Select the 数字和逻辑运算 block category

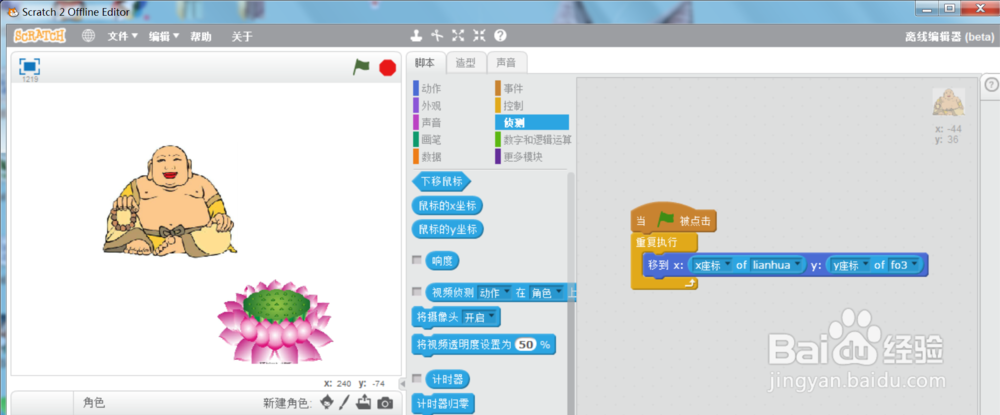534,140
